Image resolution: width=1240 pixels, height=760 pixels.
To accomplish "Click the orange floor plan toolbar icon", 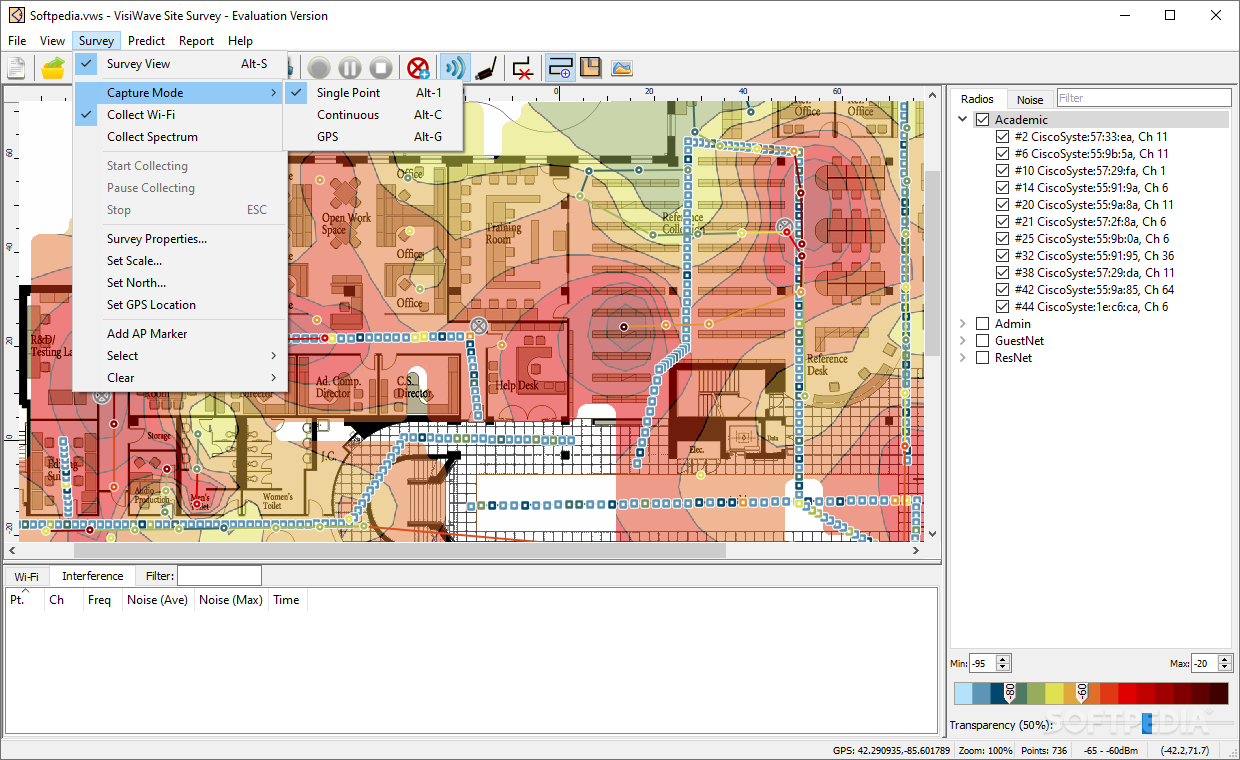I will coord(590,68).
